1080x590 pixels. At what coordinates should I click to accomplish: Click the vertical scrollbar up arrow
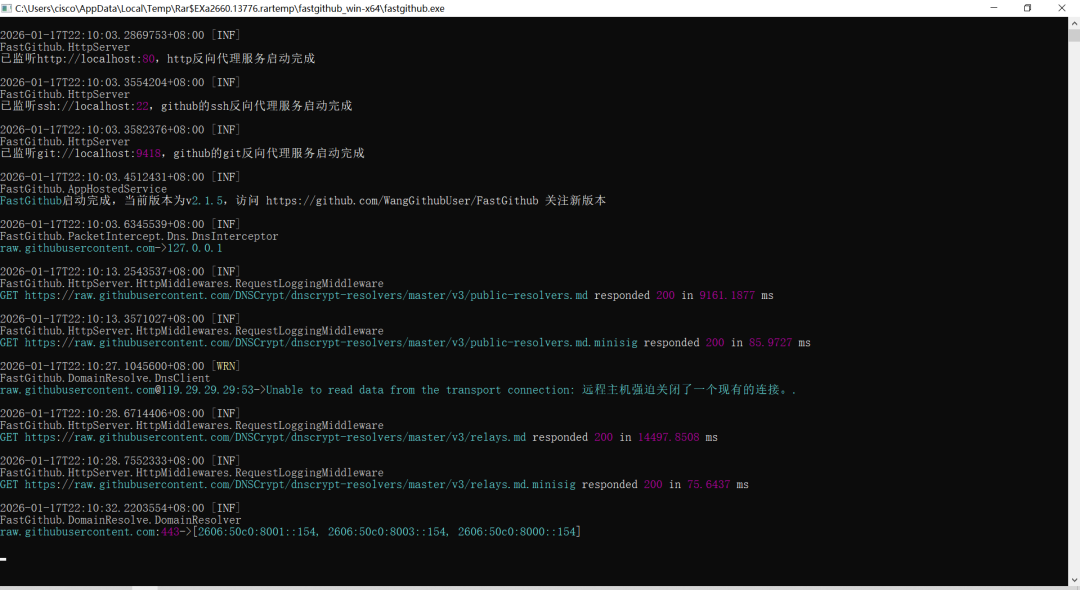(x=1074, y=23)
